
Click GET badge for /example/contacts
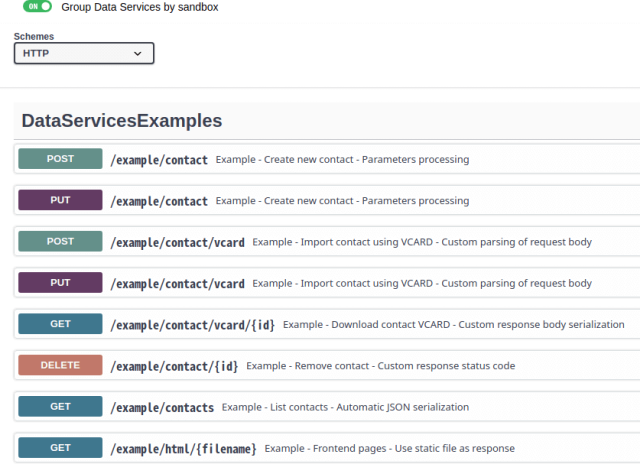(60, 407)
